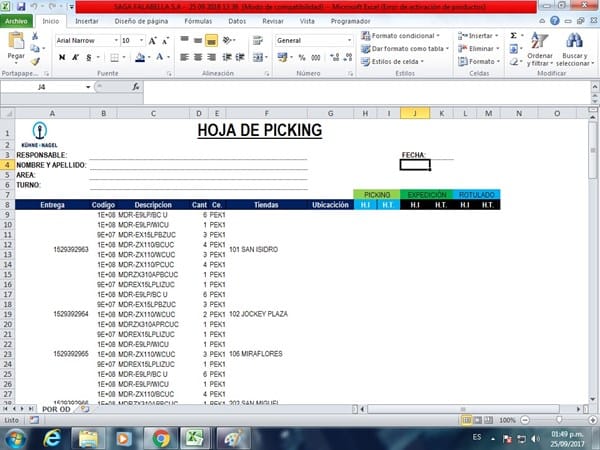The height and width of the screenshot is (450, 600).
Task: Open the Insertar cells dropdown
Action: tap(478, 36)
